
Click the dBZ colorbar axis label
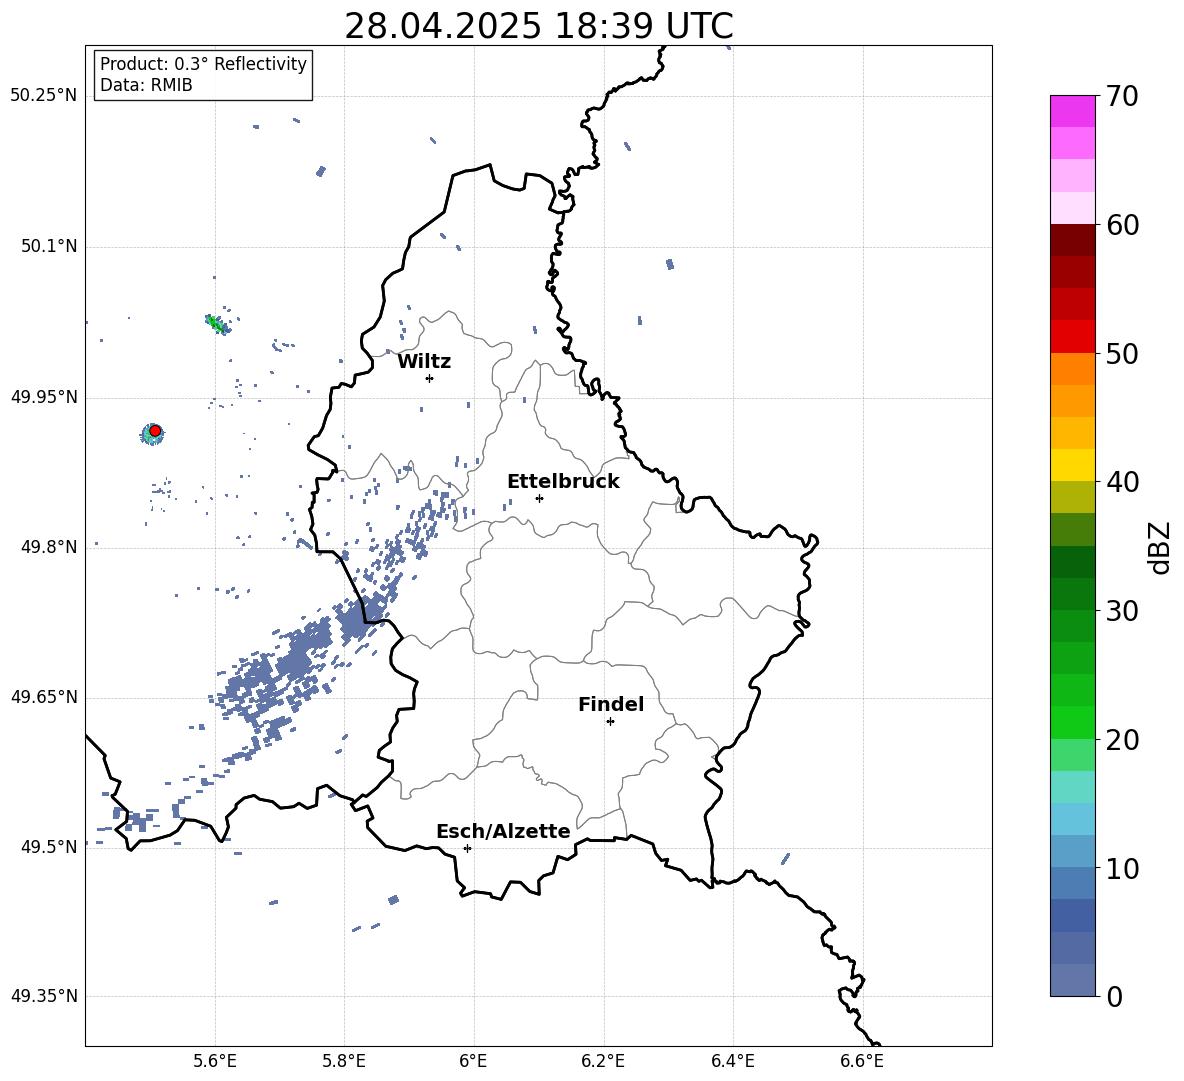point(1161,547)
